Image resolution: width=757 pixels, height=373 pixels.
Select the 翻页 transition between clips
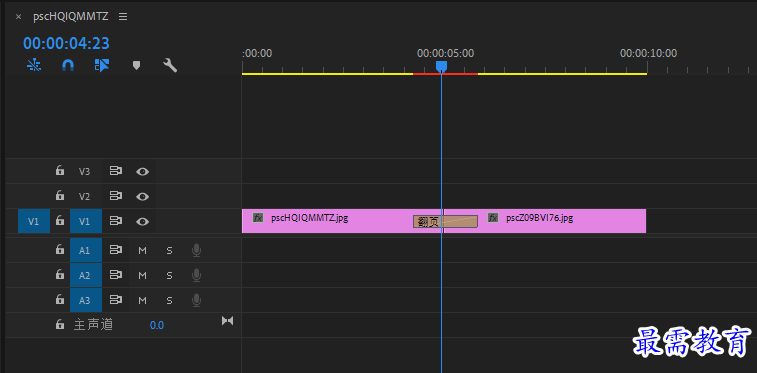[x=445, y=221]
